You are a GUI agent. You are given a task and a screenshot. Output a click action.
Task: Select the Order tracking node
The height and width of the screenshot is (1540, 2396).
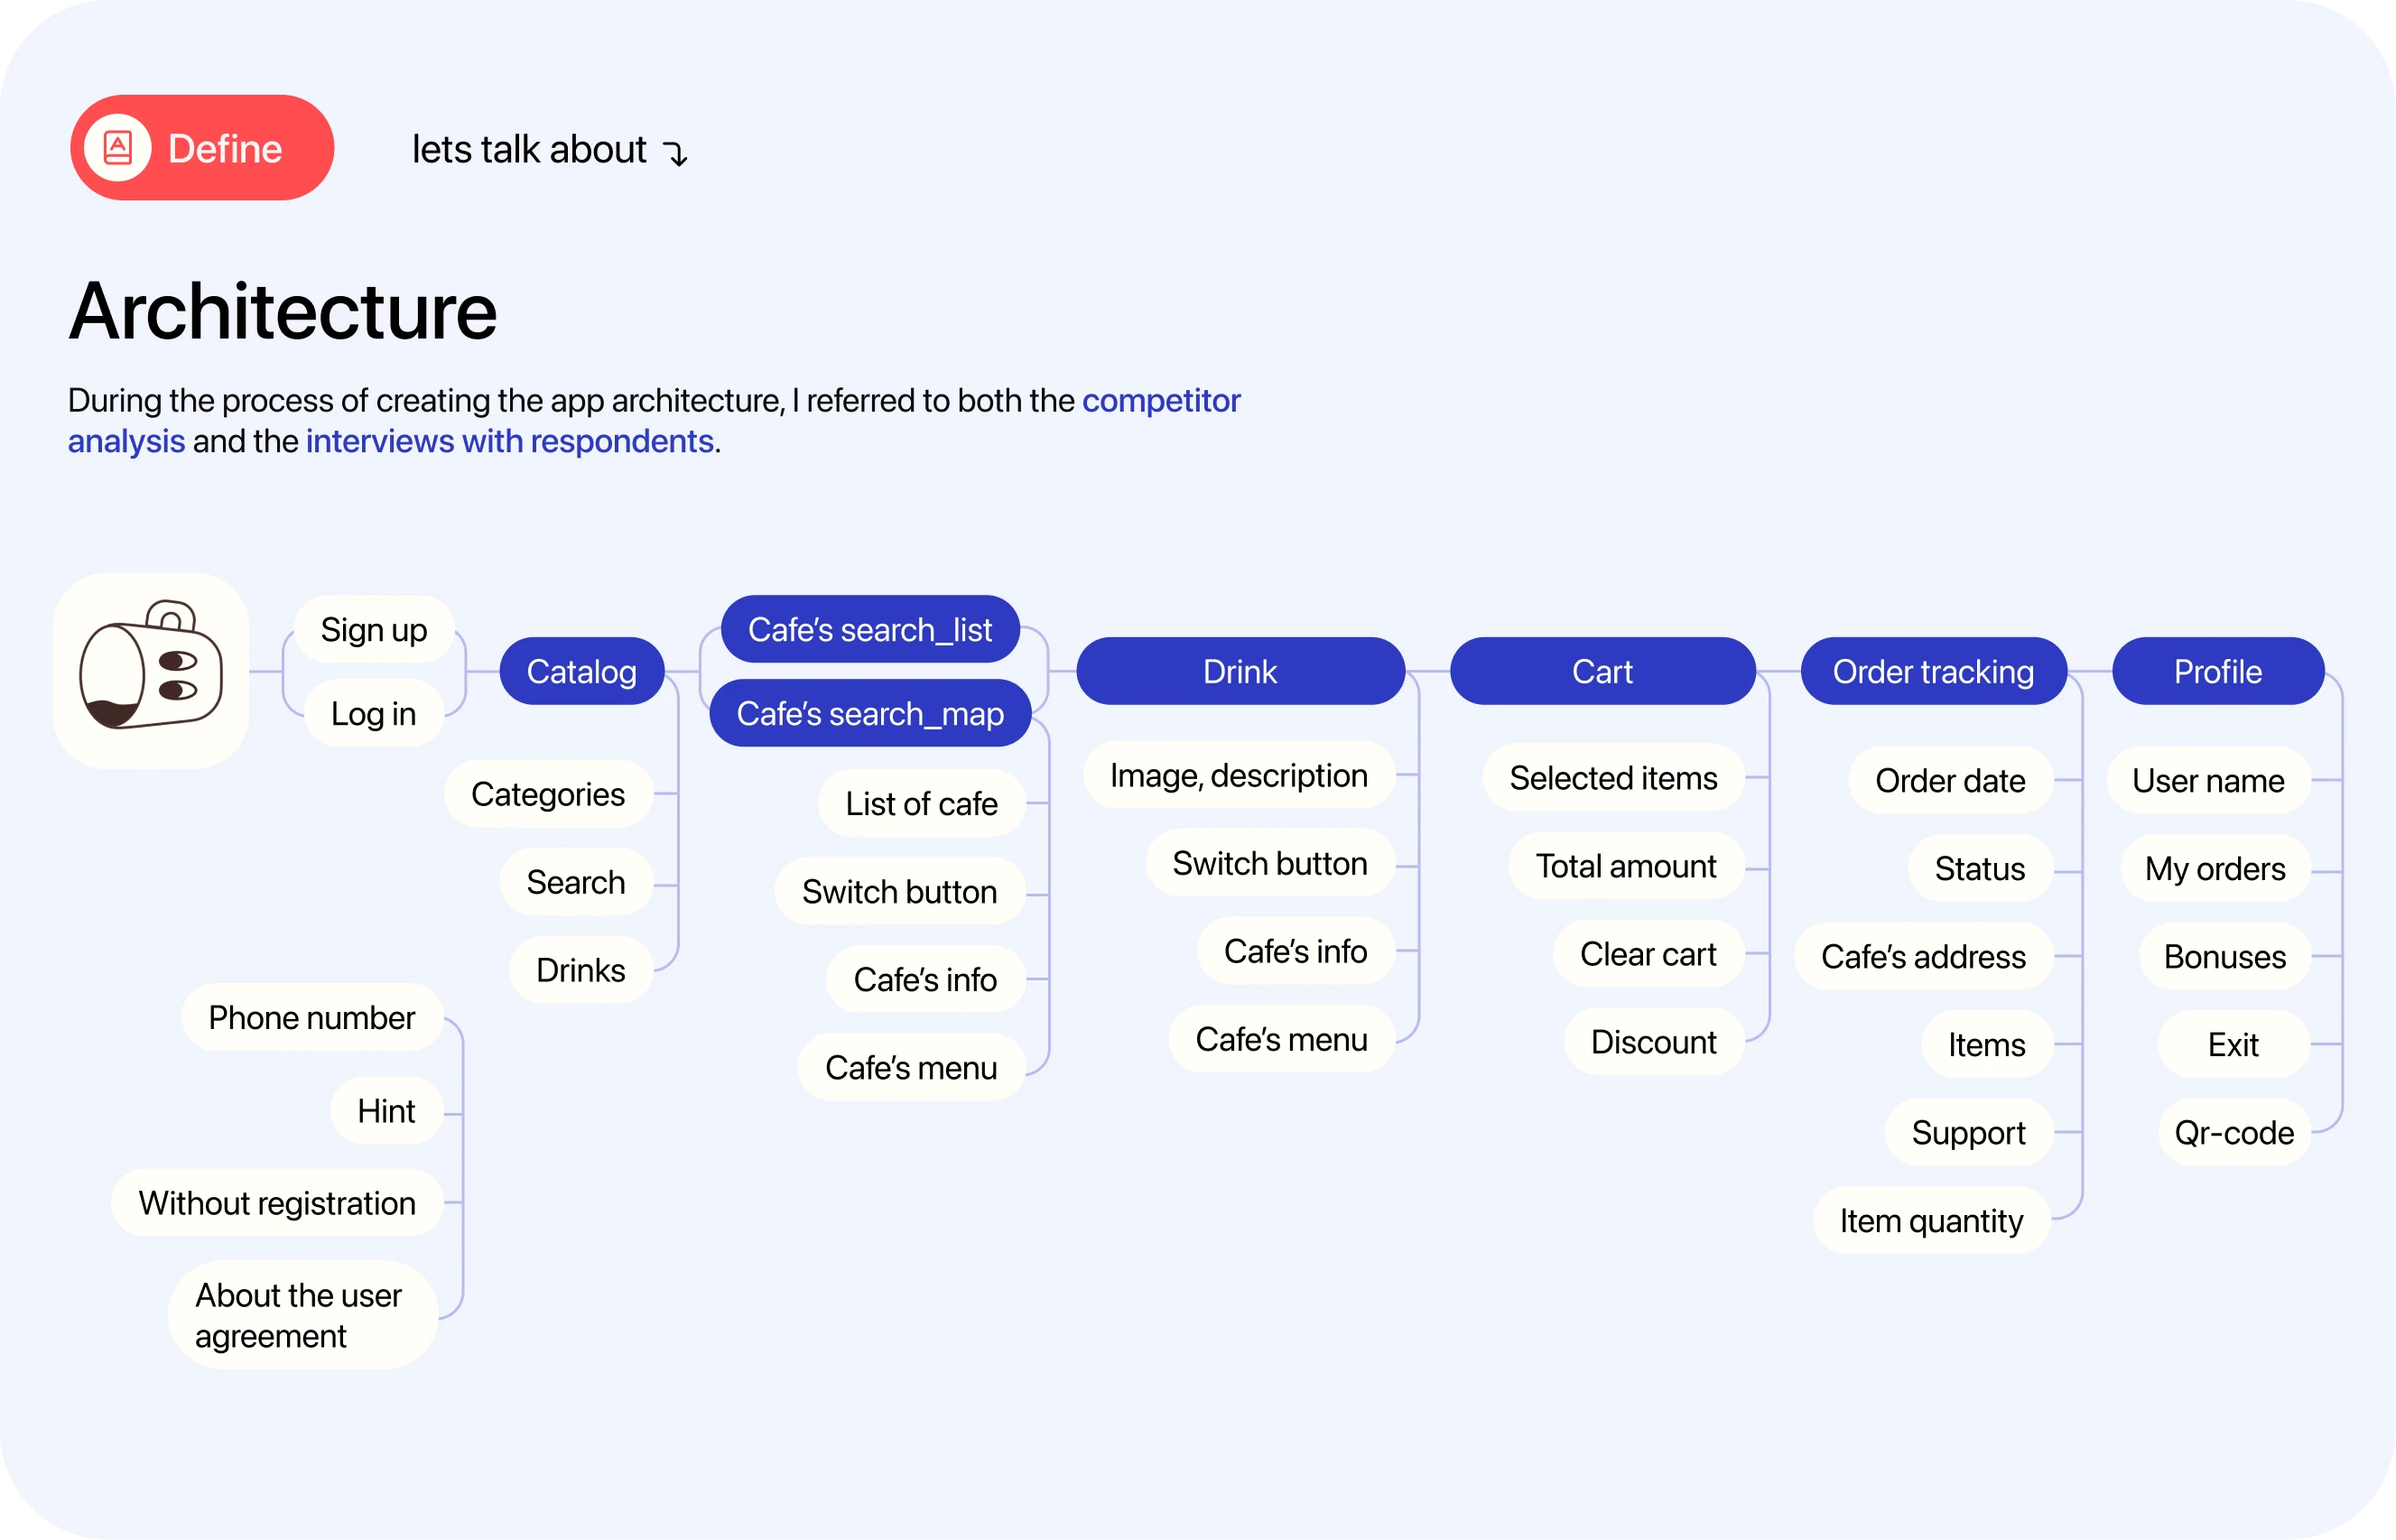pos(1932,671)
